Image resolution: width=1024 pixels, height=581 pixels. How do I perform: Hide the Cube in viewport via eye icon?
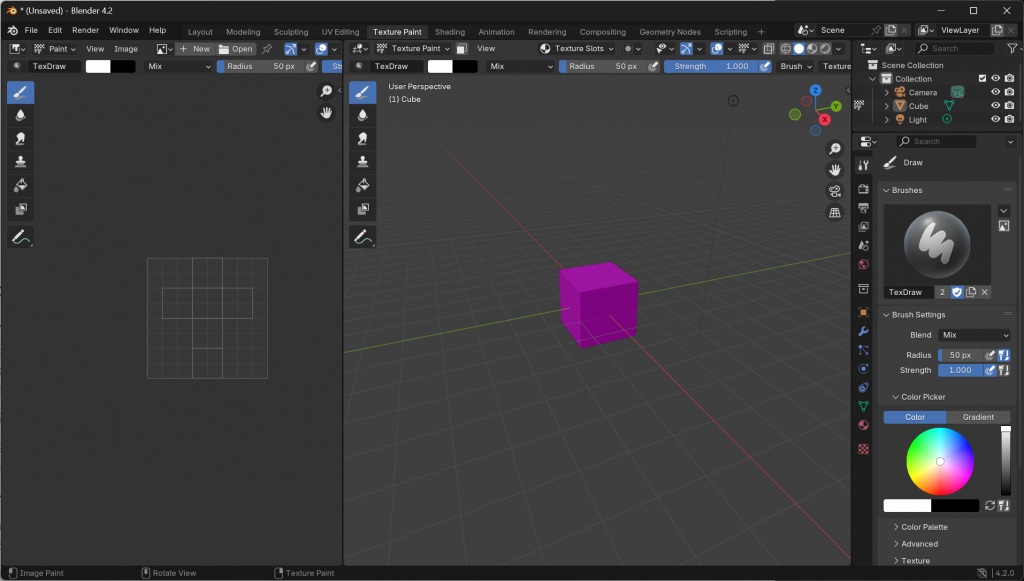pyautogui.click(x=995, y=106)
